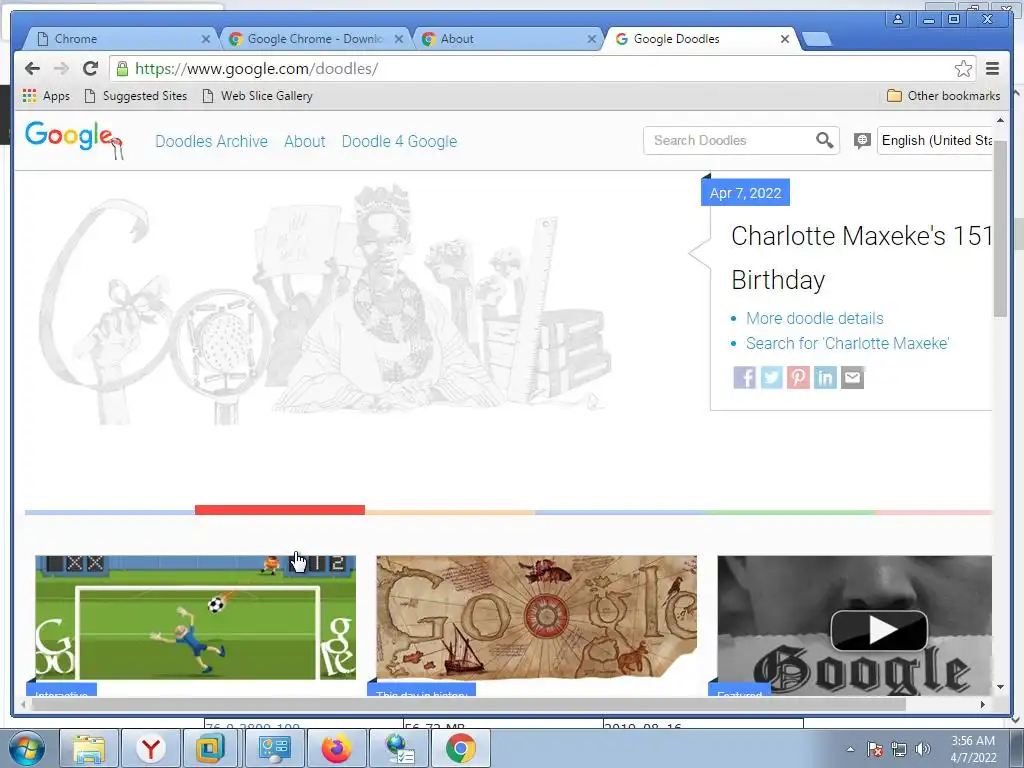Switch to Google Chrome - Download tab
Image resolution: width=1024 pixels, height=768 pixels.
coord(315,39)
